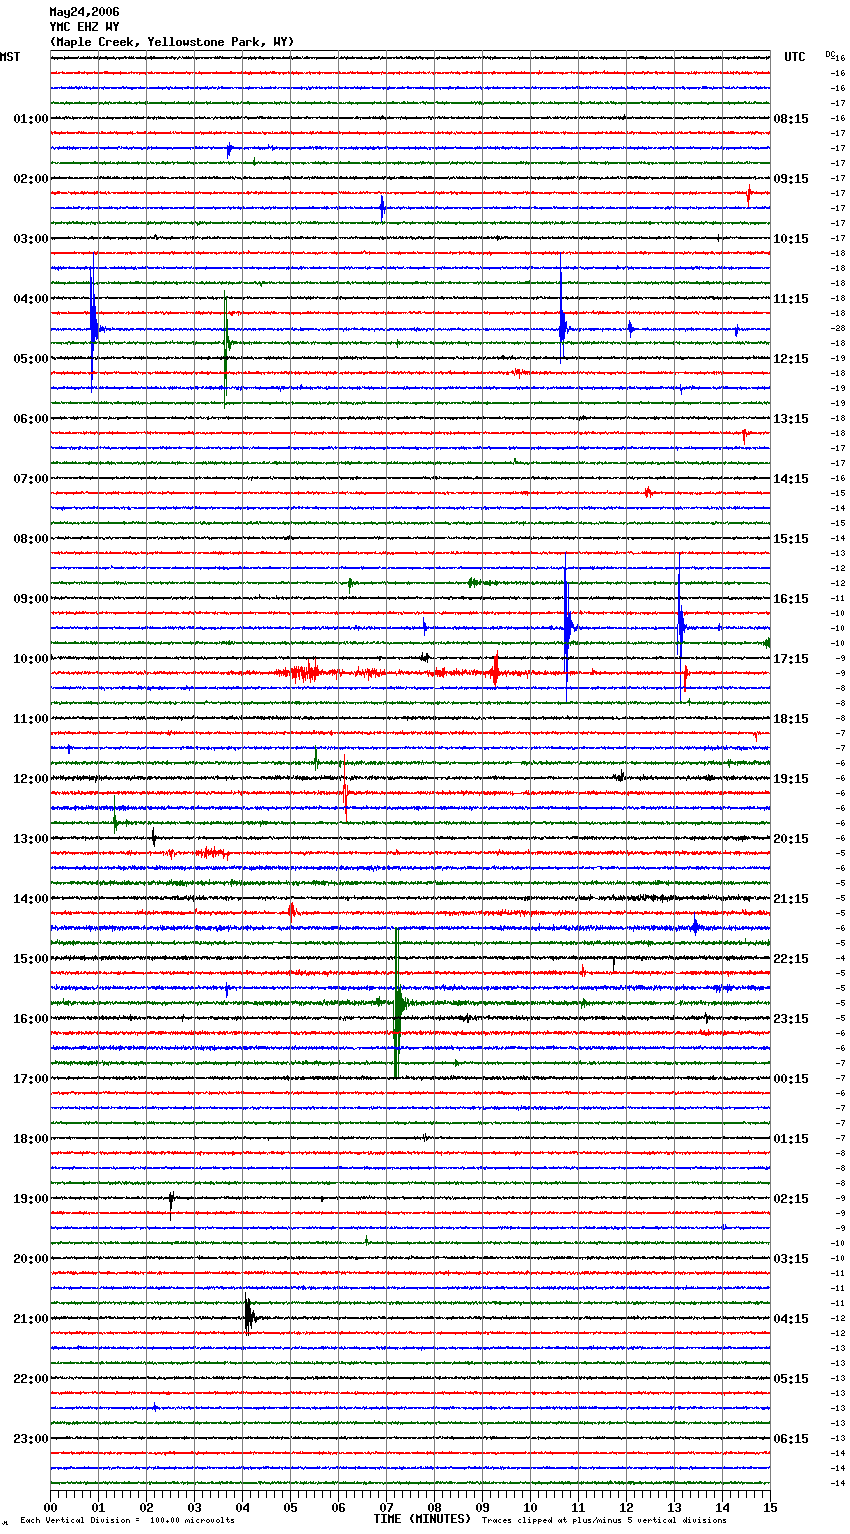This screenshot has width=850, height=1534.
Task: Click the TIME (MINUTES) axis title
Action: coord(422,1519)
